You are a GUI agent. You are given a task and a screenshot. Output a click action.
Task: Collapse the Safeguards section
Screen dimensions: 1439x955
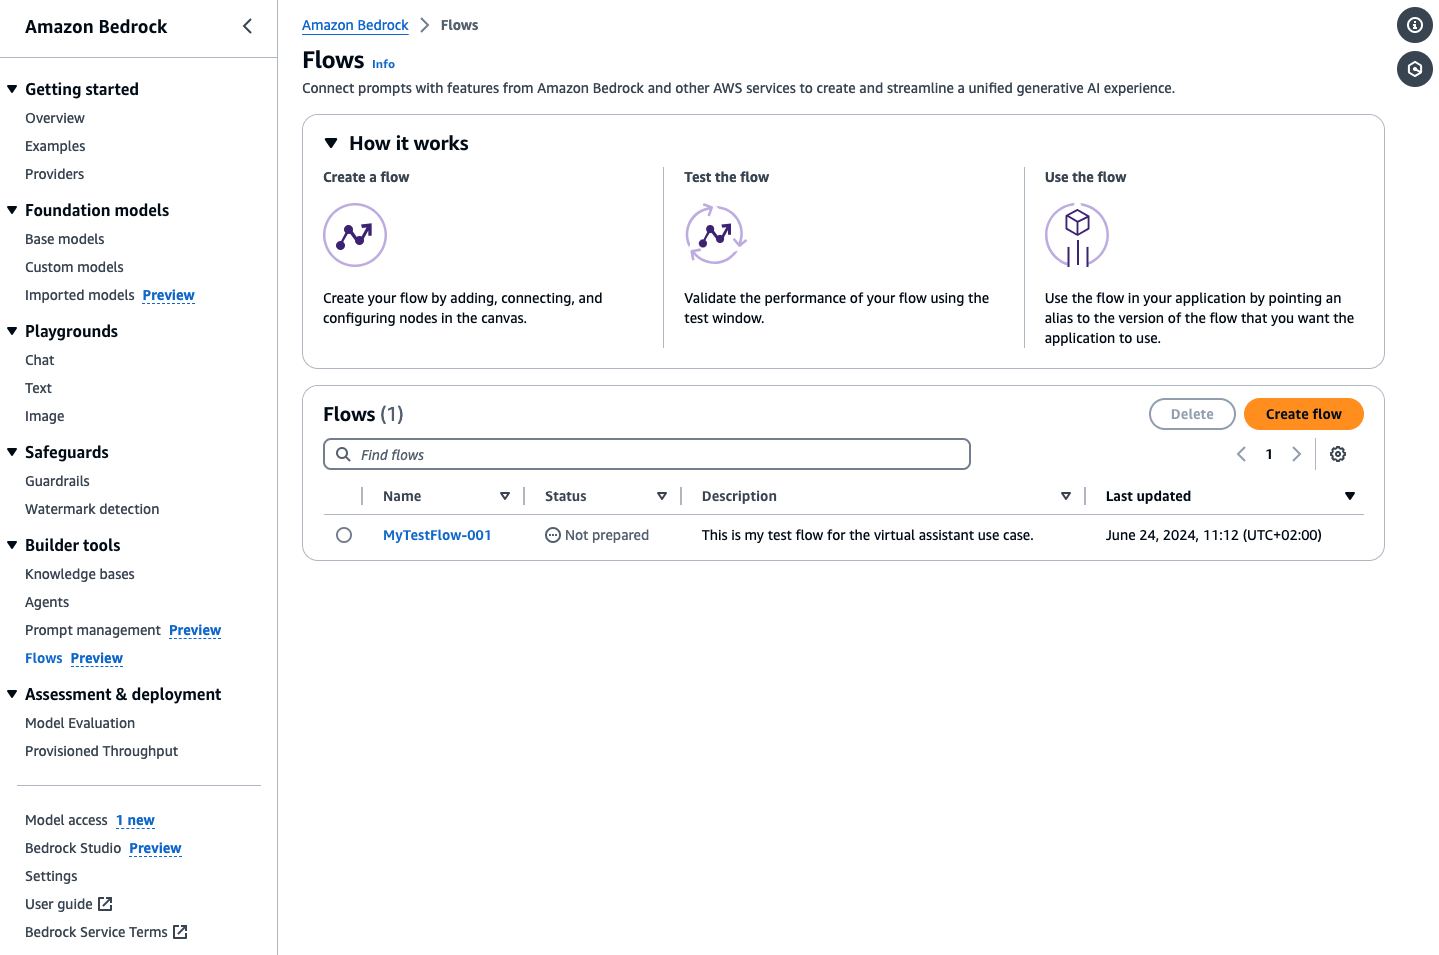coord(12,452)
